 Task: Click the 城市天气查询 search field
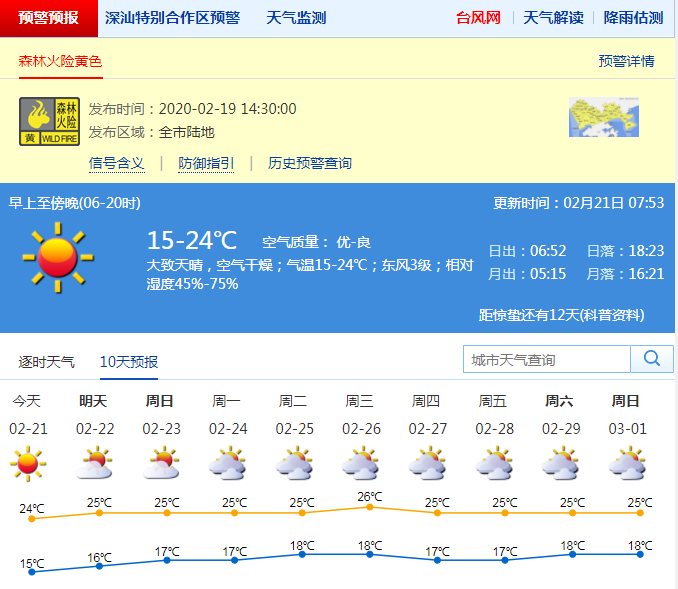[547, 359]
